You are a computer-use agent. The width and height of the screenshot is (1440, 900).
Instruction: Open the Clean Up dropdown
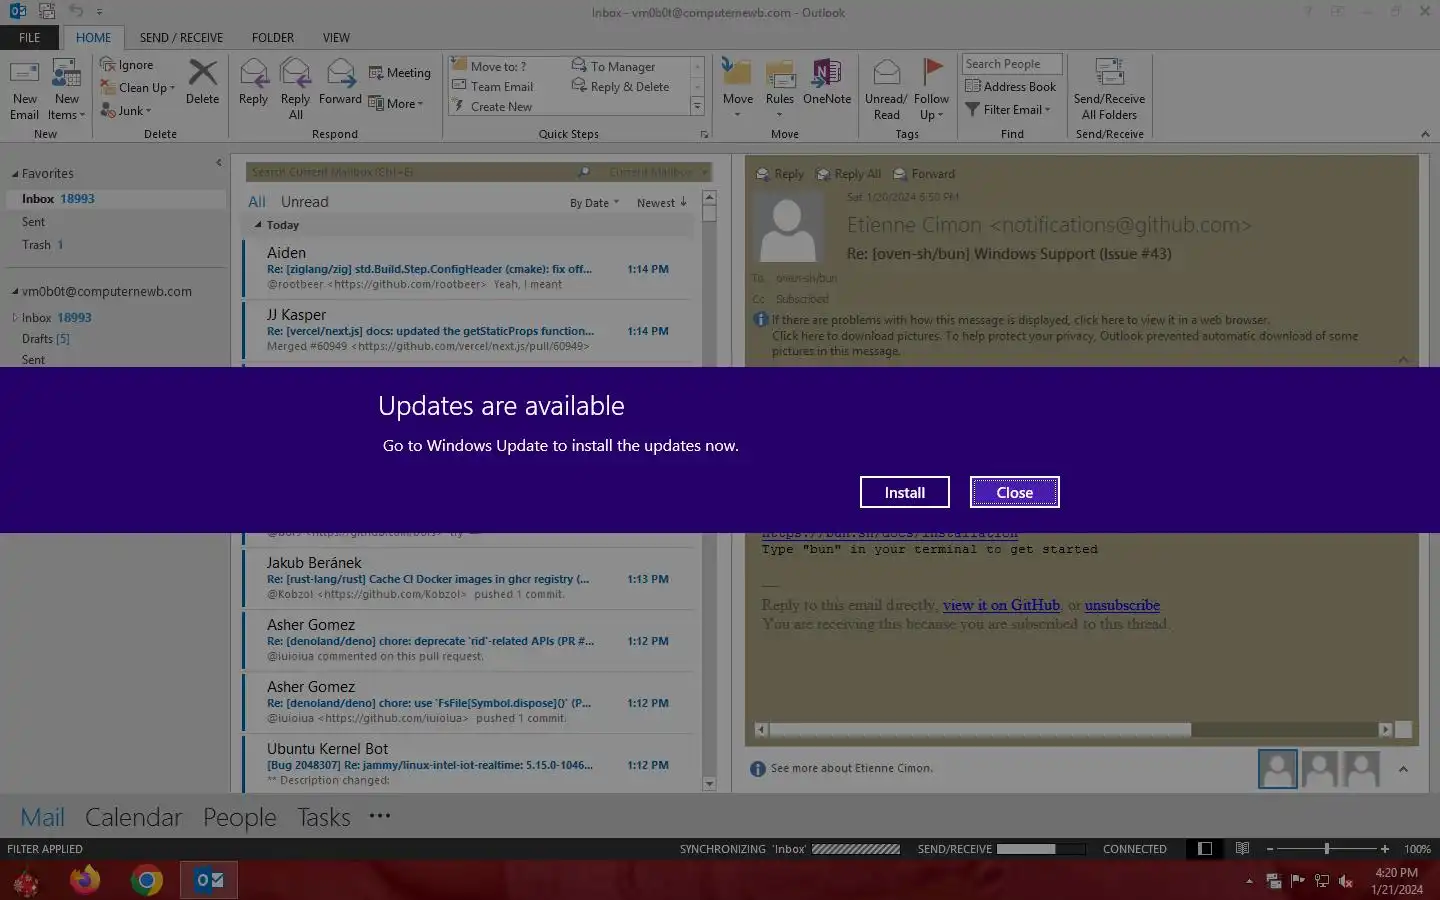coord(137,88)
